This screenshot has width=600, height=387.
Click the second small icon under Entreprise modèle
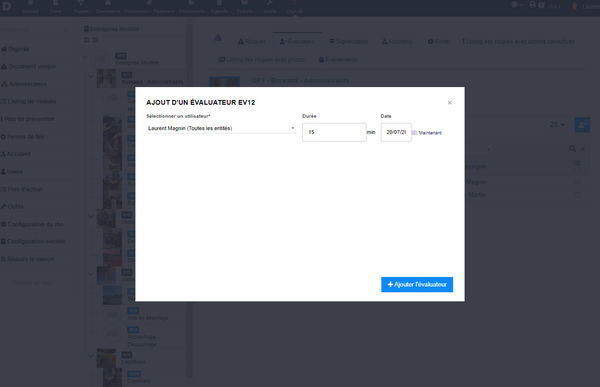96,40
